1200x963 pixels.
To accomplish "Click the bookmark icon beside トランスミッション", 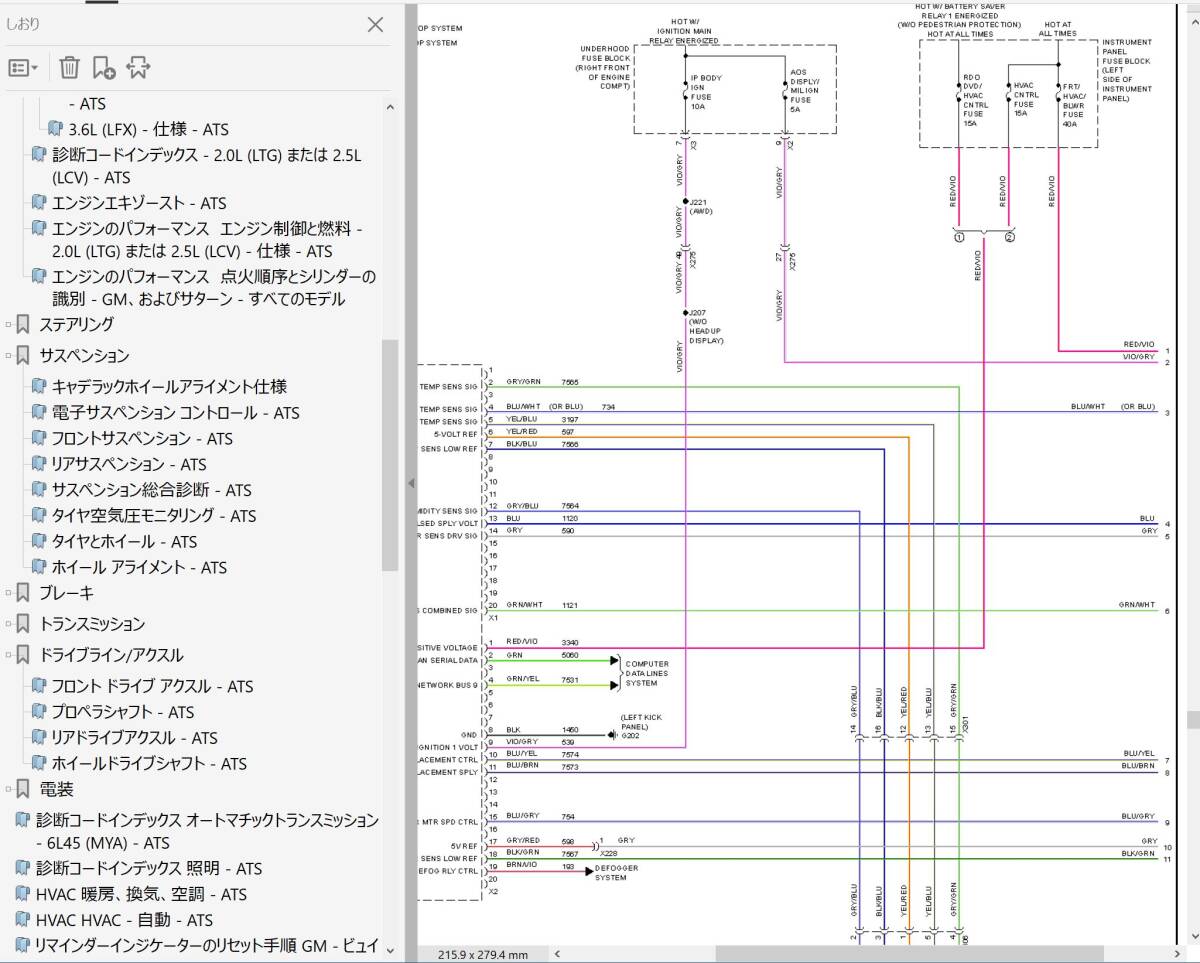I will pyautogui.click(x=23, y=624).
